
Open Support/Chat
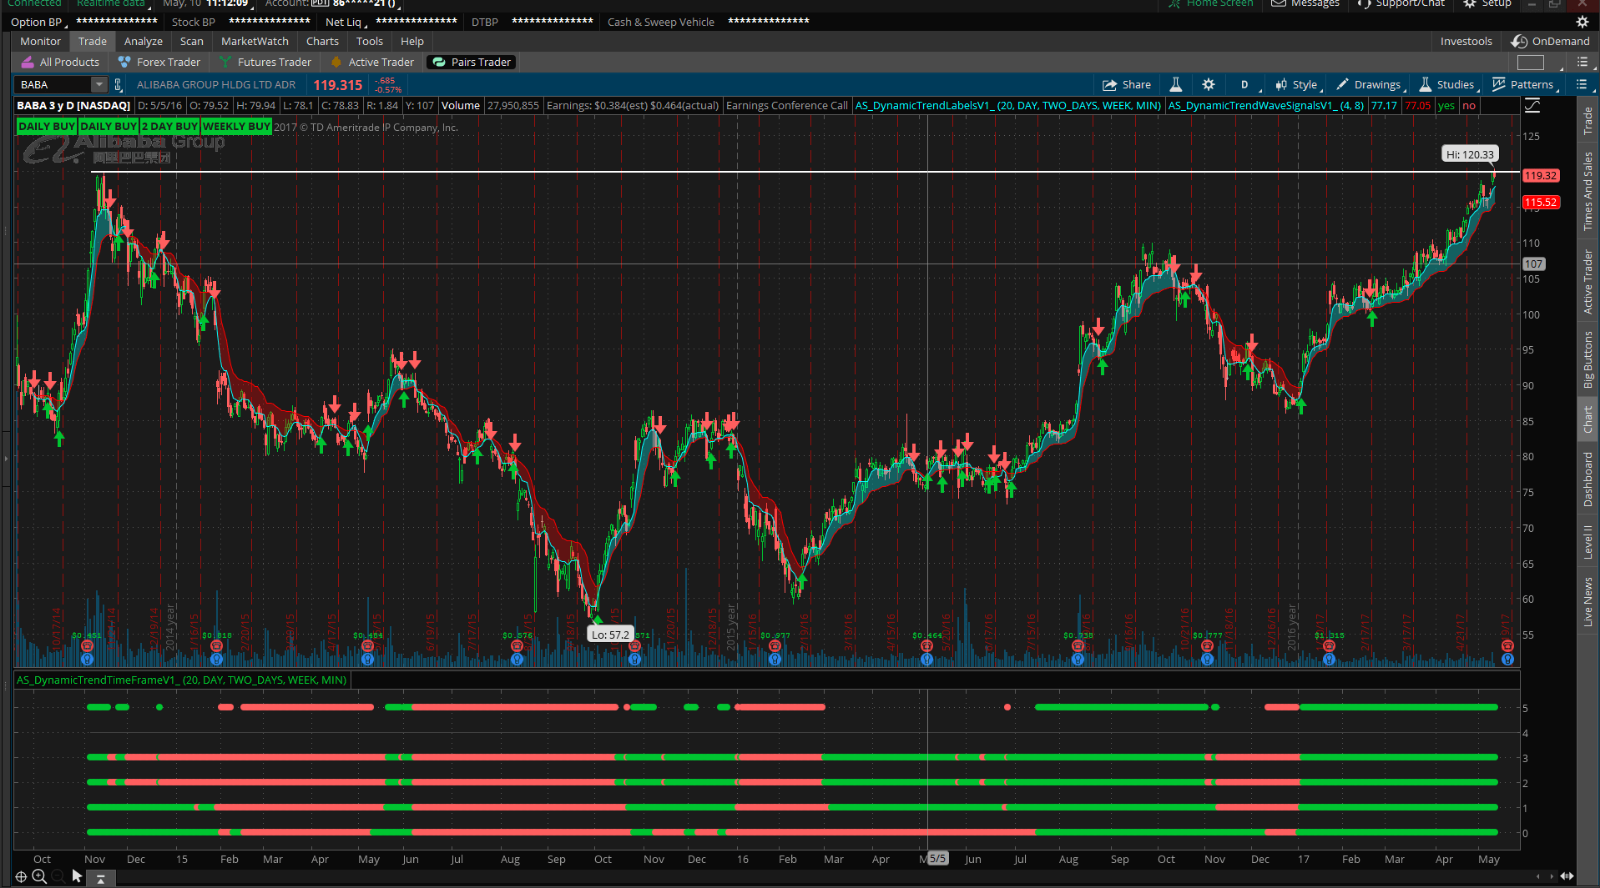pyautogui.click(x=1401, y=3)
